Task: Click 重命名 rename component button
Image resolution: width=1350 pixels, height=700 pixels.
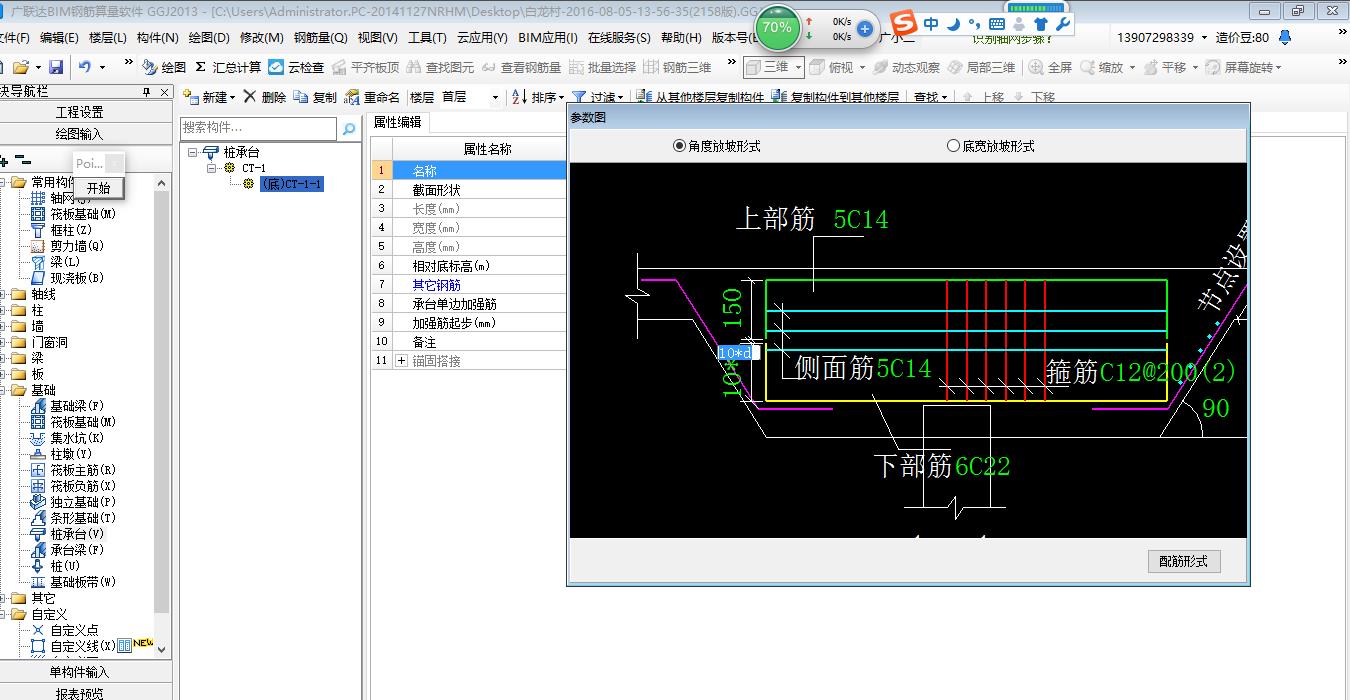Action: tap(372, 97)
